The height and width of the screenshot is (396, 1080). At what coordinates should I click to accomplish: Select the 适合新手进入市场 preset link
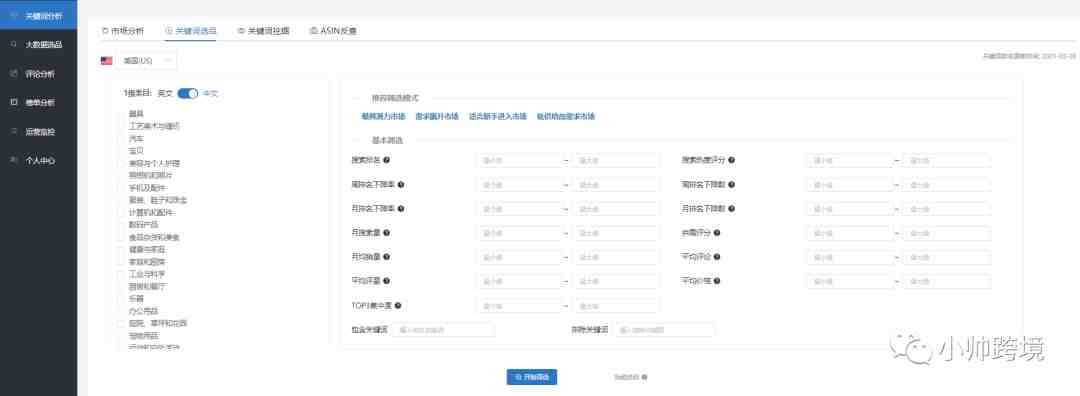tap(497, 116)
